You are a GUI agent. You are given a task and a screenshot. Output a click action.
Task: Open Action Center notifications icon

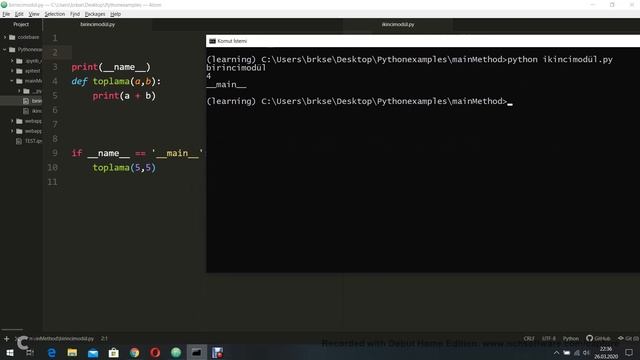point(629,353)
